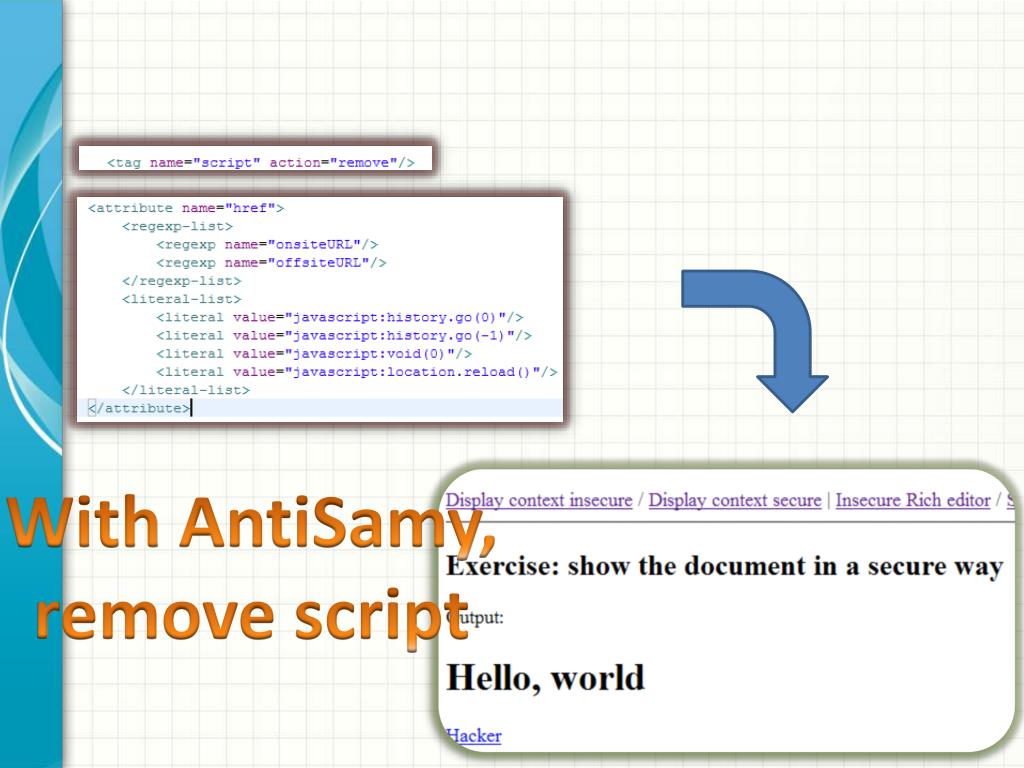Click the attribute name="href" opening line

coord(186,208)
